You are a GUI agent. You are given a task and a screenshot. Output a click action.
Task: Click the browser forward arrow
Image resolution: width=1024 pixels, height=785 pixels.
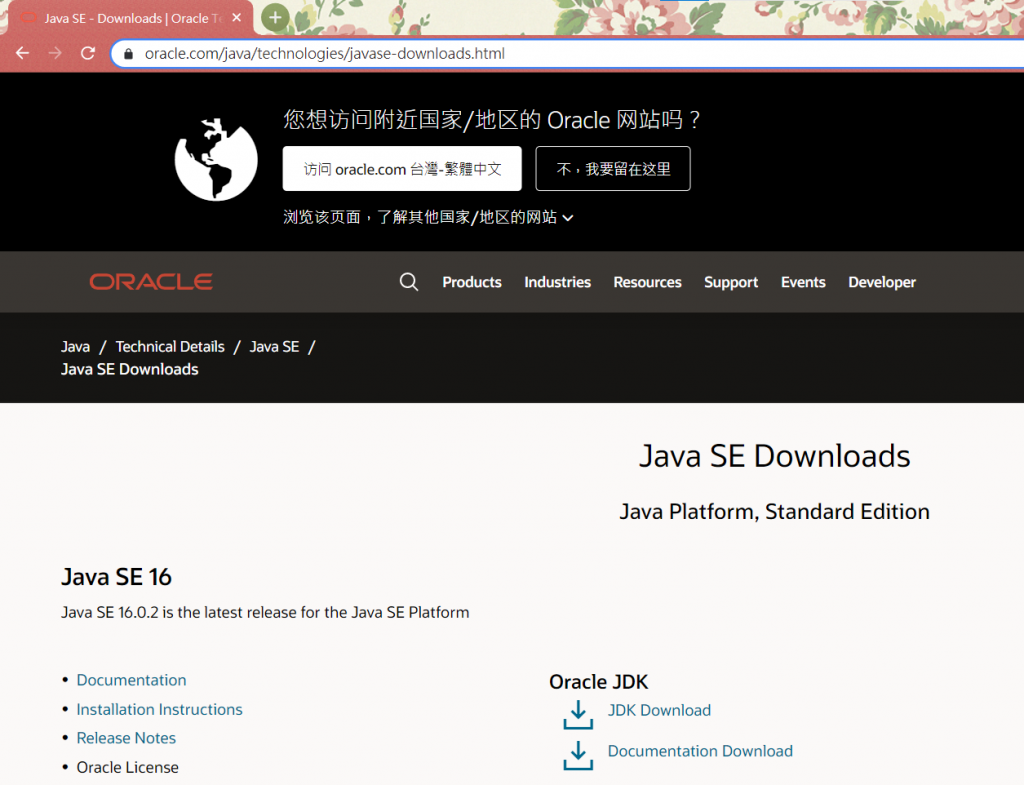click(x=56, y=54)
